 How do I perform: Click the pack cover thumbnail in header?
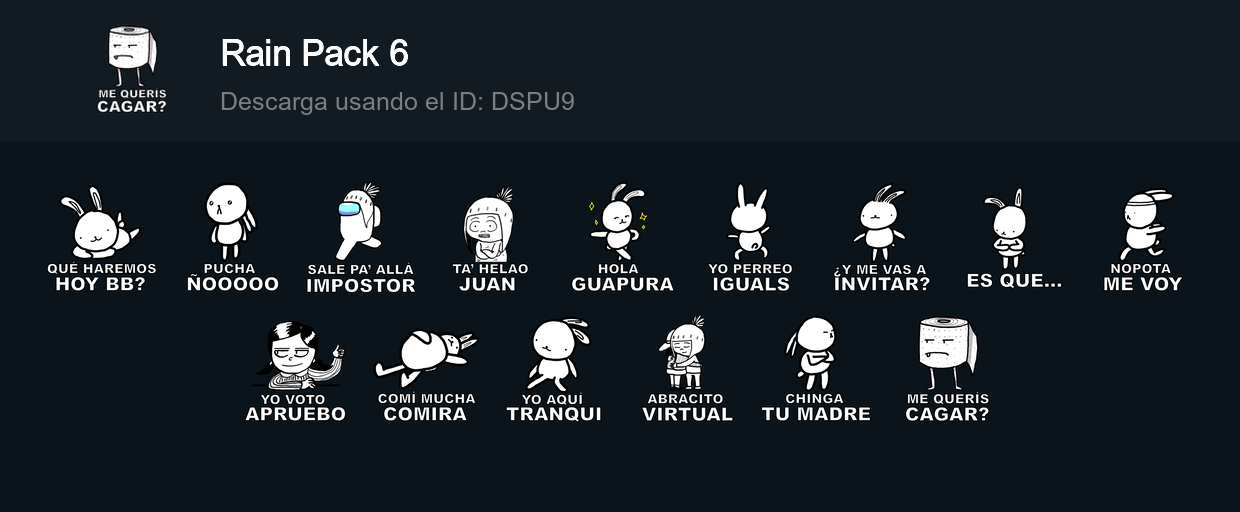[132, 70]
